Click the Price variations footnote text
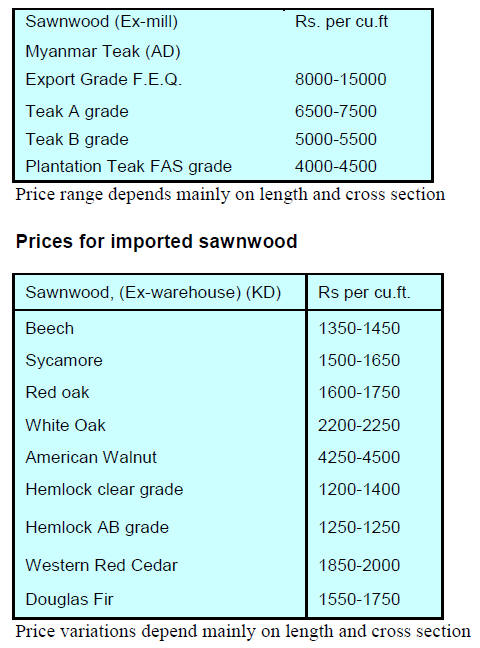The width and height of the screenshot is (480, 648). [243, 632]
